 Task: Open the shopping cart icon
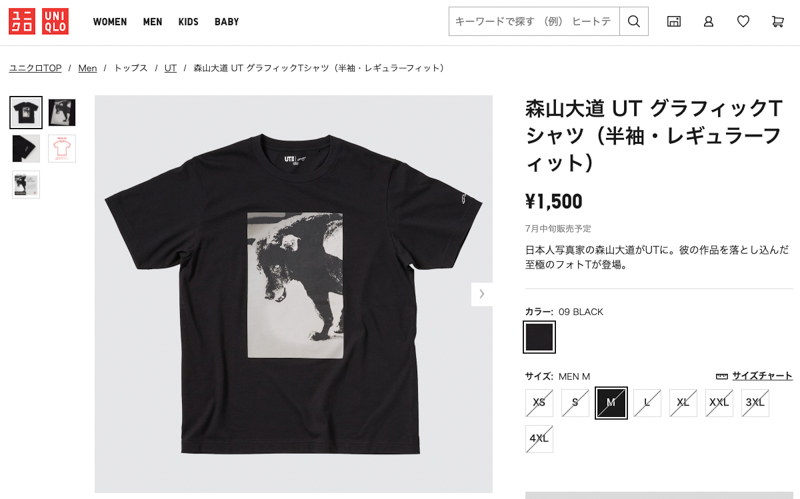click(x=778, y=21)
